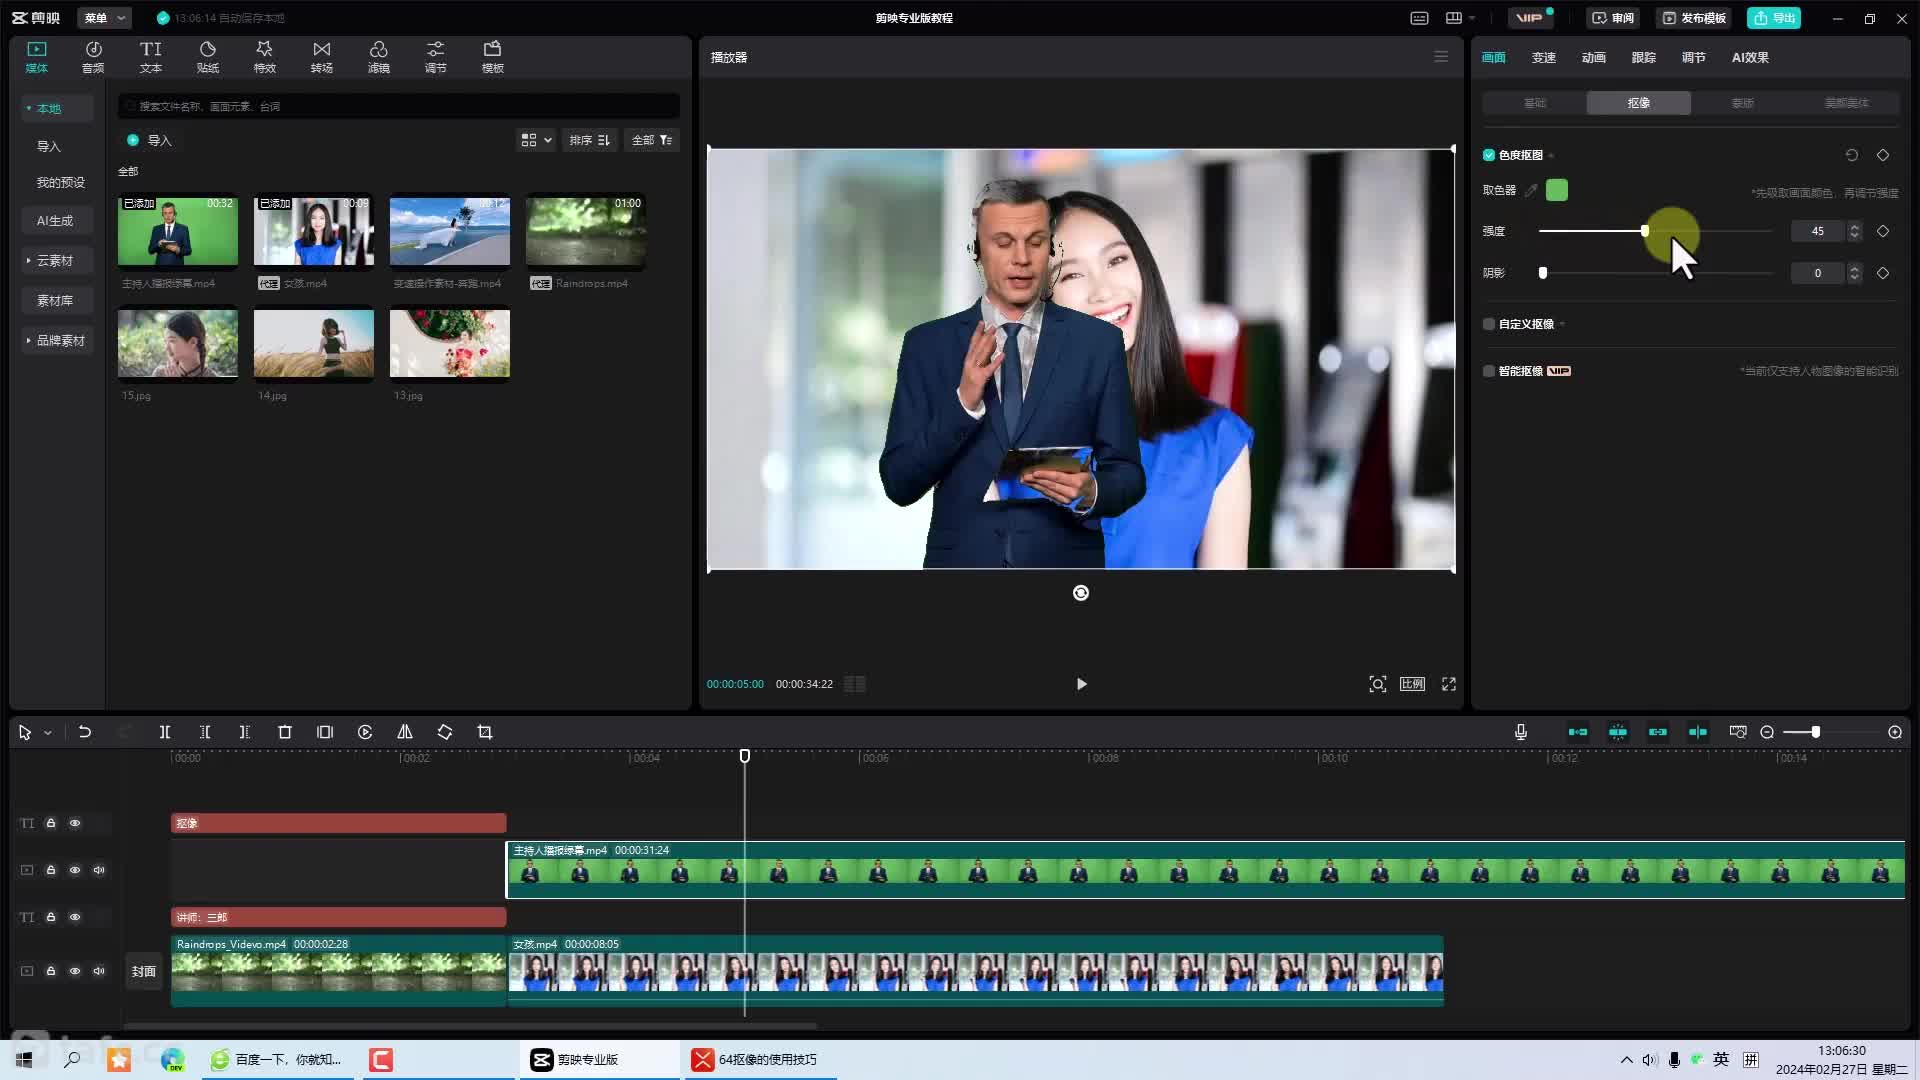
Task: Open the view layout grid dropdown
Action: click(536, 140)
